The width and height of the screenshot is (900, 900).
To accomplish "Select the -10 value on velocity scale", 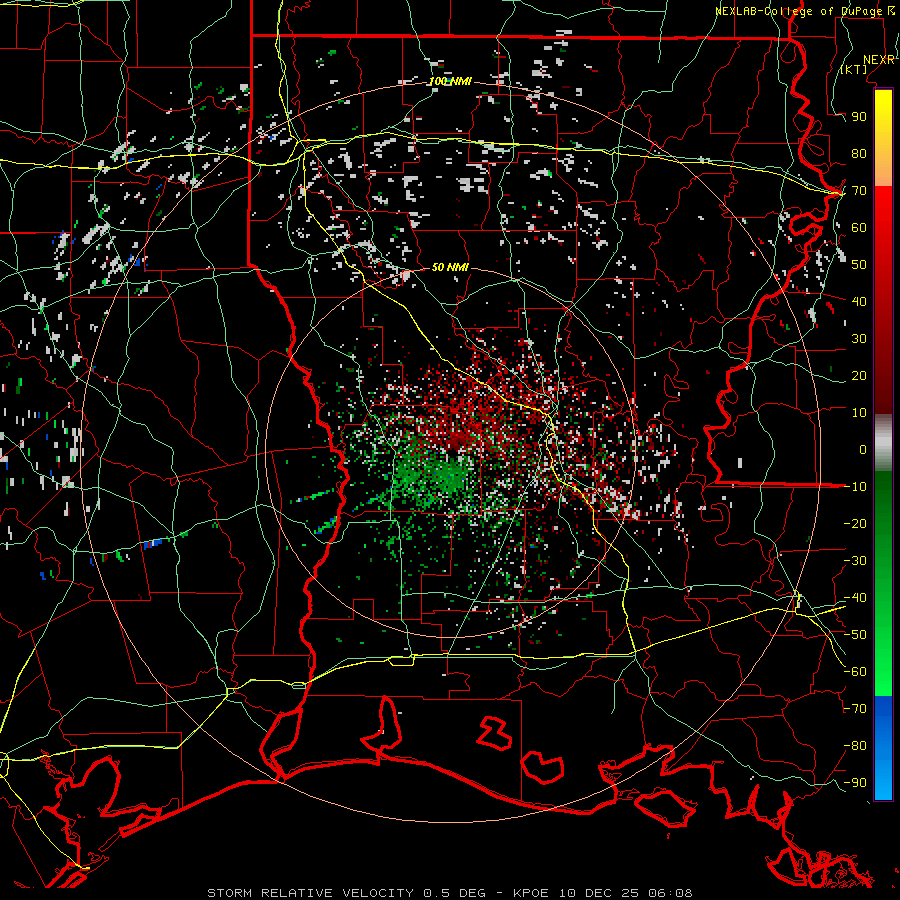I will point(855,487).
